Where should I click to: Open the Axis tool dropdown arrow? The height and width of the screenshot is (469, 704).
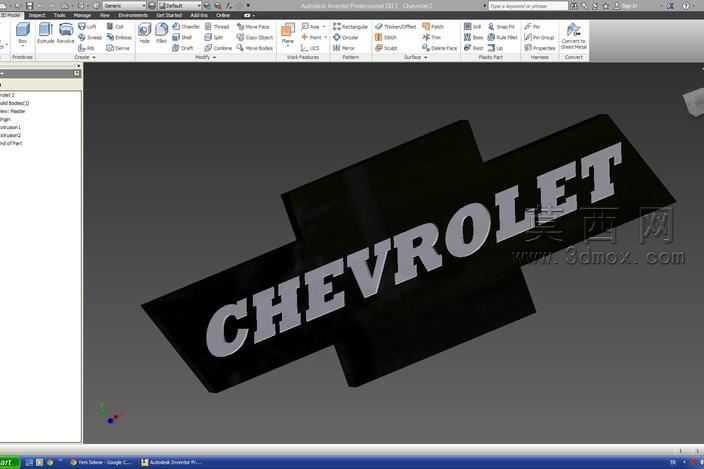tap(324, 26)
